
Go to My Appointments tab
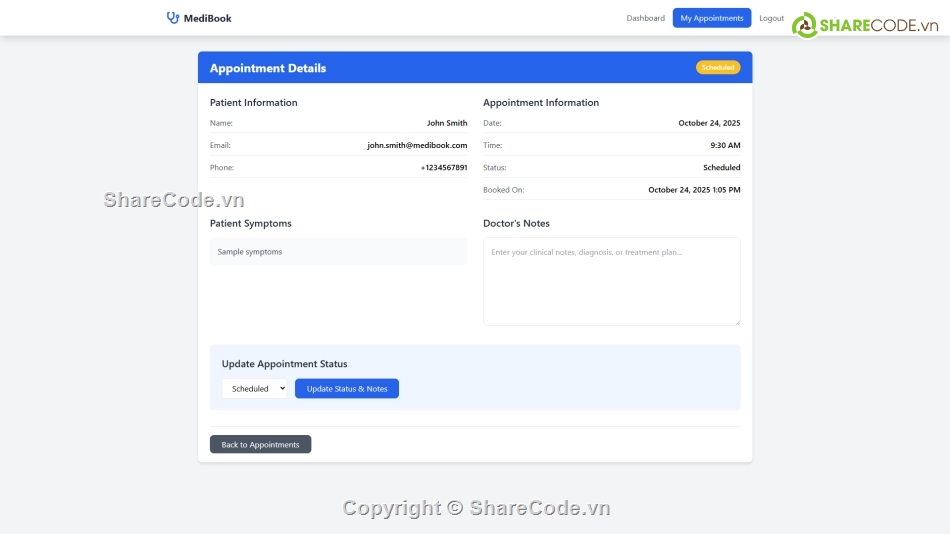pos(711,18)
